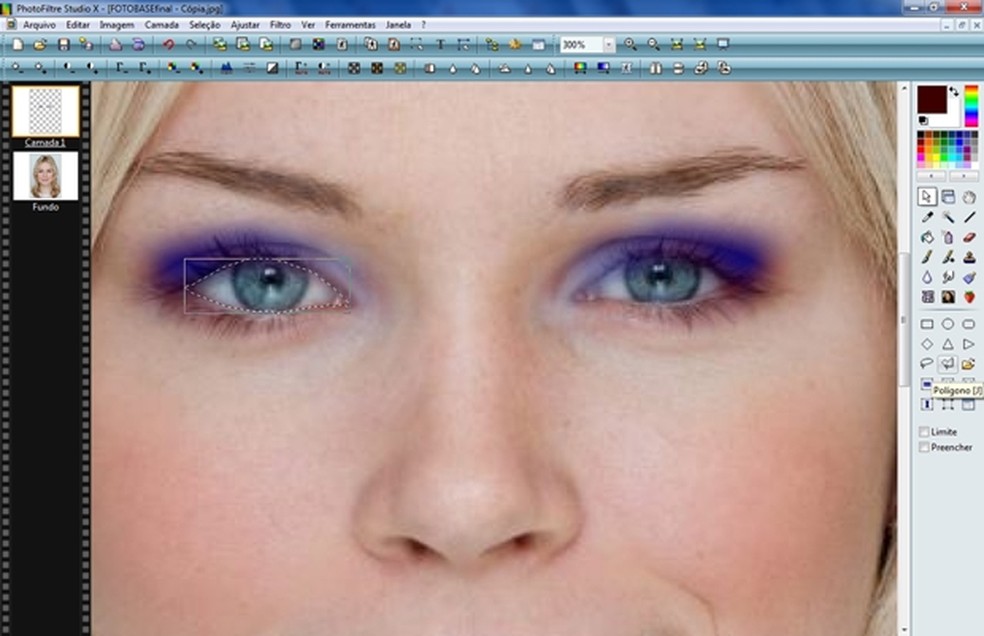
Task: Click the histogram levels icon
Action: (227, 68)
